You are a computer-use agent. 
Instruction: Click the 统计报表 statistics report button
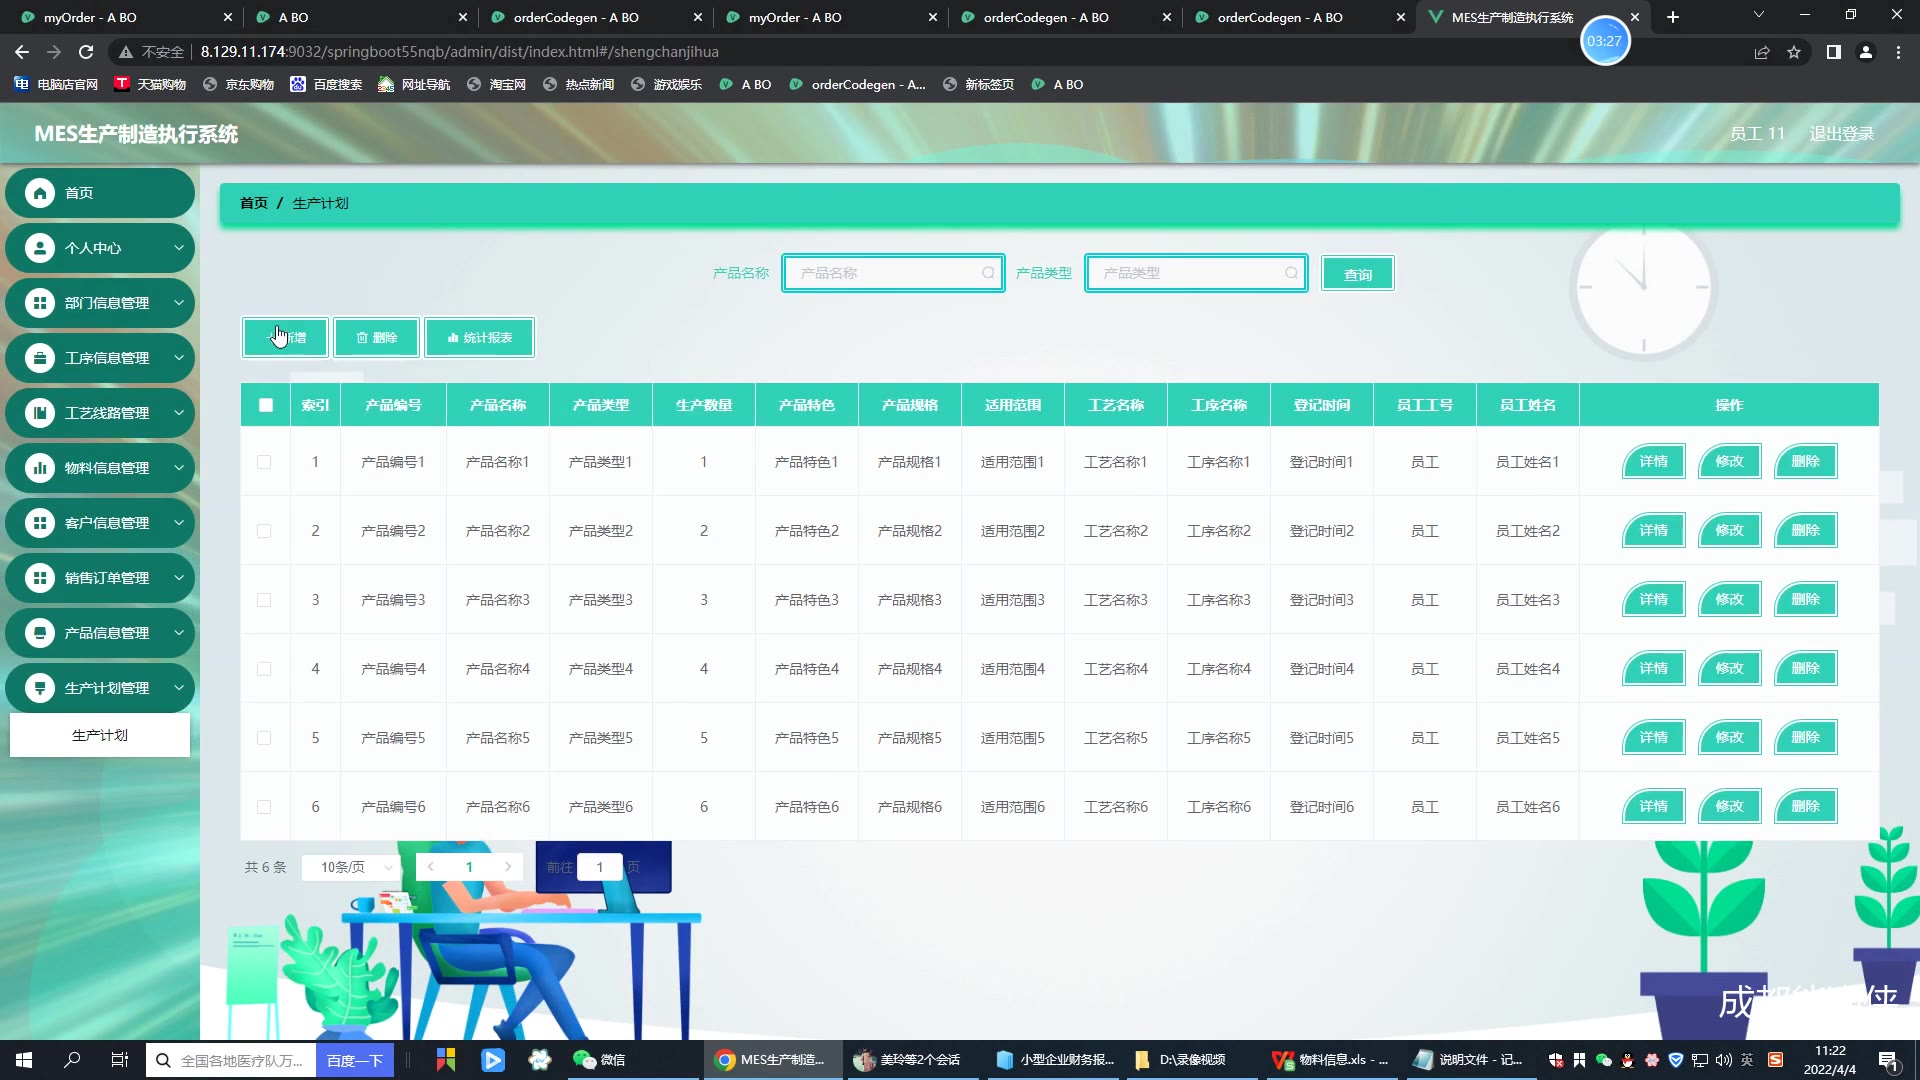point(480,338)
